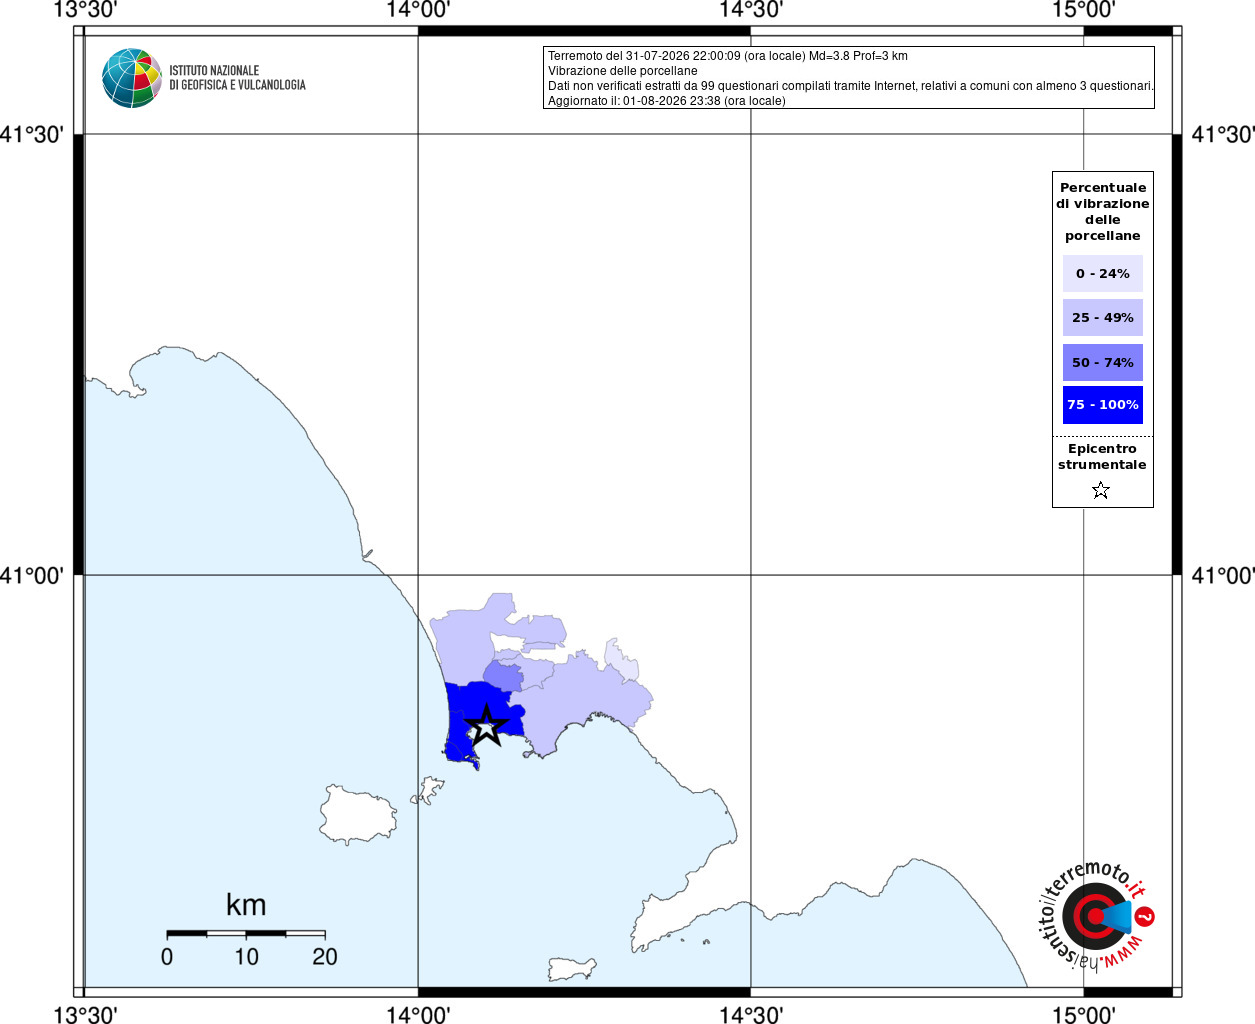Click the left axis label 41°30'
The image size is (1255, 1024).
click(x=32, y=134)
